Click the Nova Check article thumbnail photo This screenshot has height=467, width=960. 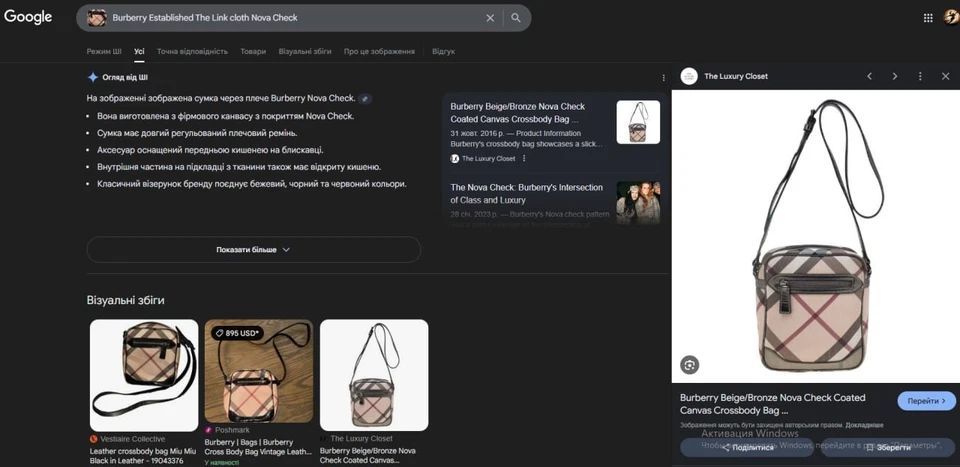tap(638, 203)
